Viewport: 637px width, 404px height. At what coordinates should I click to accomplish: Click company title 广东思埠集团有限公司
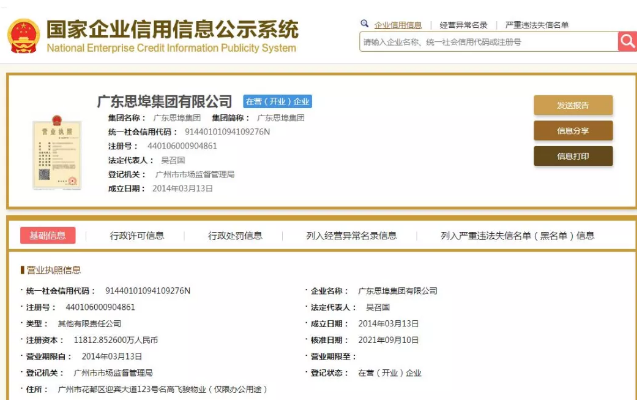tap(165, 101)
